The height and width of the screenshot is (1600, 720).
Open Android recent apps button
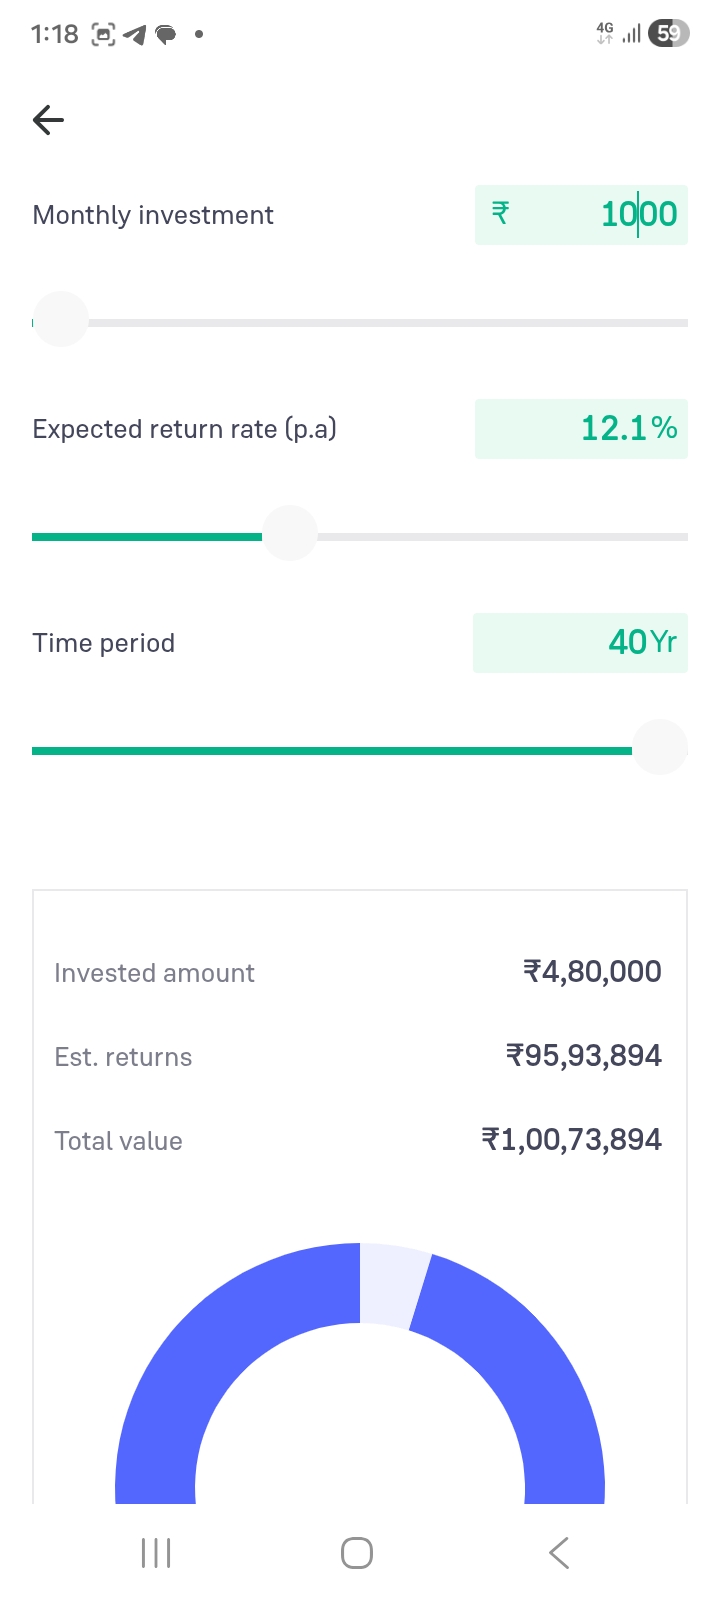156,1553
